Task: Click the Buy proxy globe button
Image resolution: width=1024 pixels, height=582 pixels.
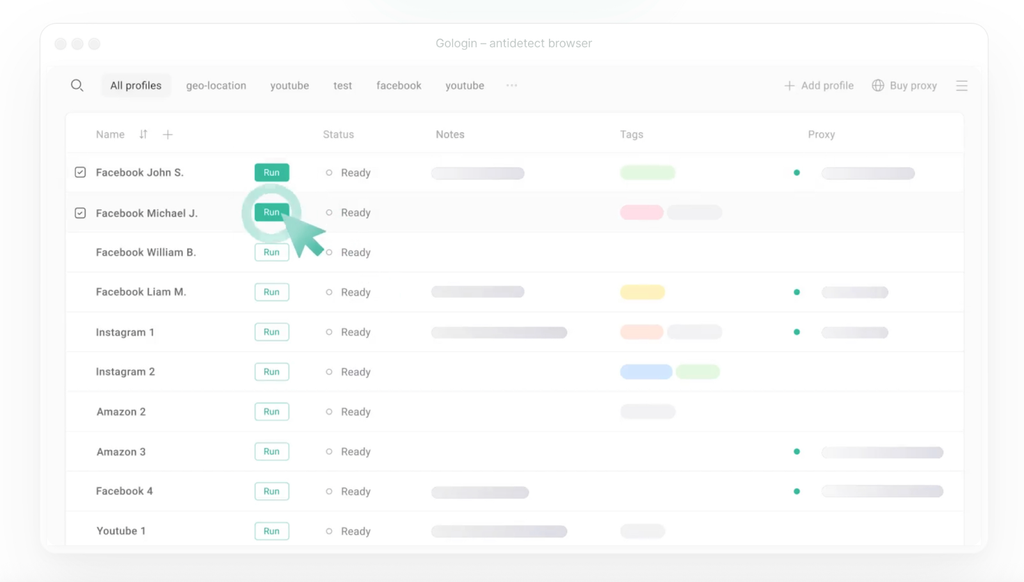Action: click(904, 86)
